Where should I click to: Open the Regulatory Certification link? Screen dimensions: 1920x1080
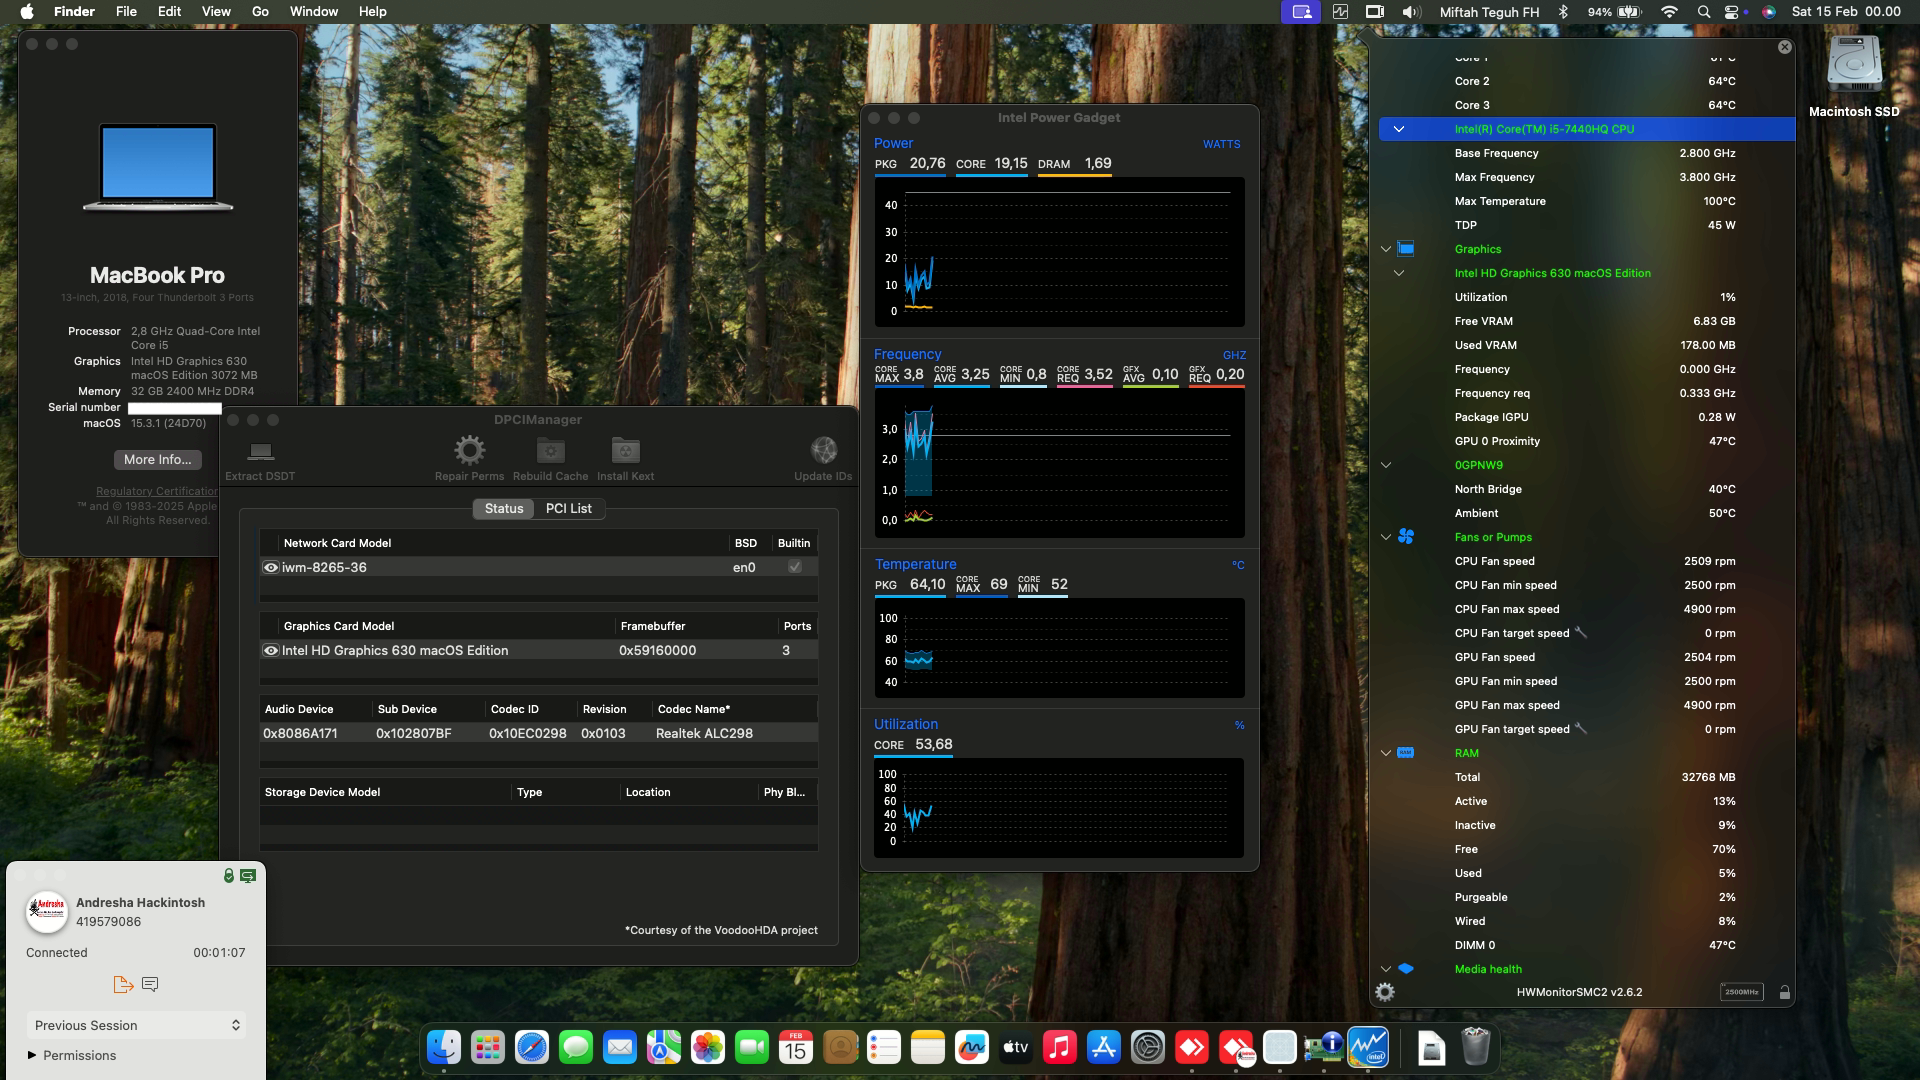(x=155, y=491)
